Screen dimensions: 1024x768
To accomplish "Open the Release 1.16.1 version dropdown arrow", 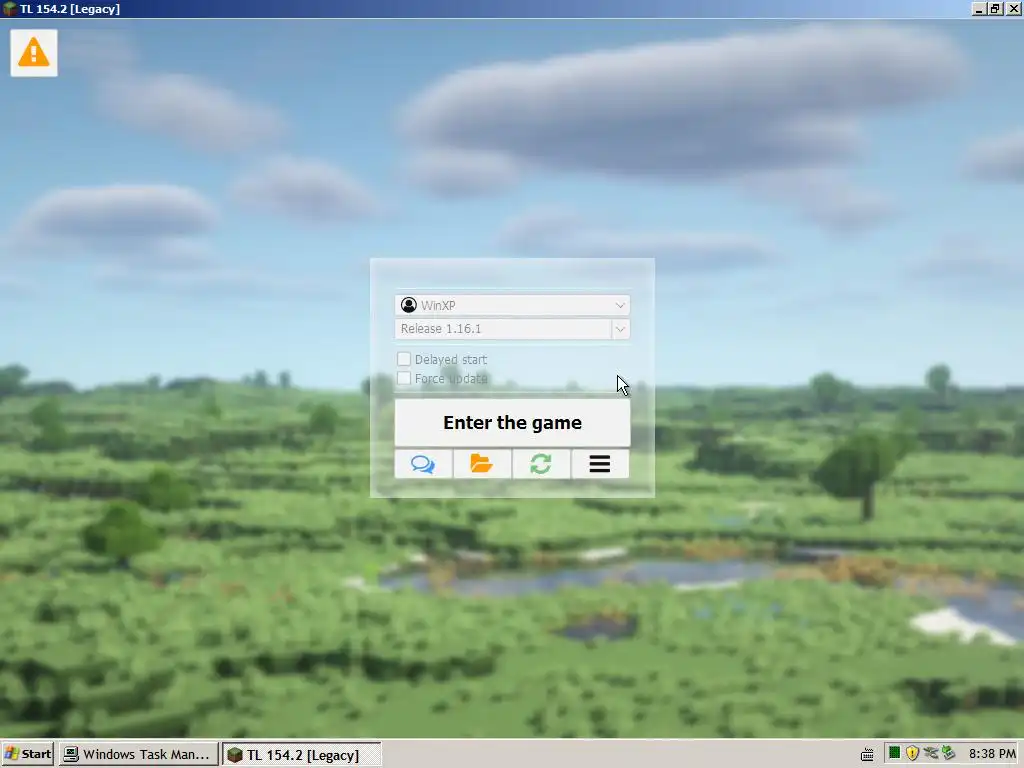I will (620, 329).
